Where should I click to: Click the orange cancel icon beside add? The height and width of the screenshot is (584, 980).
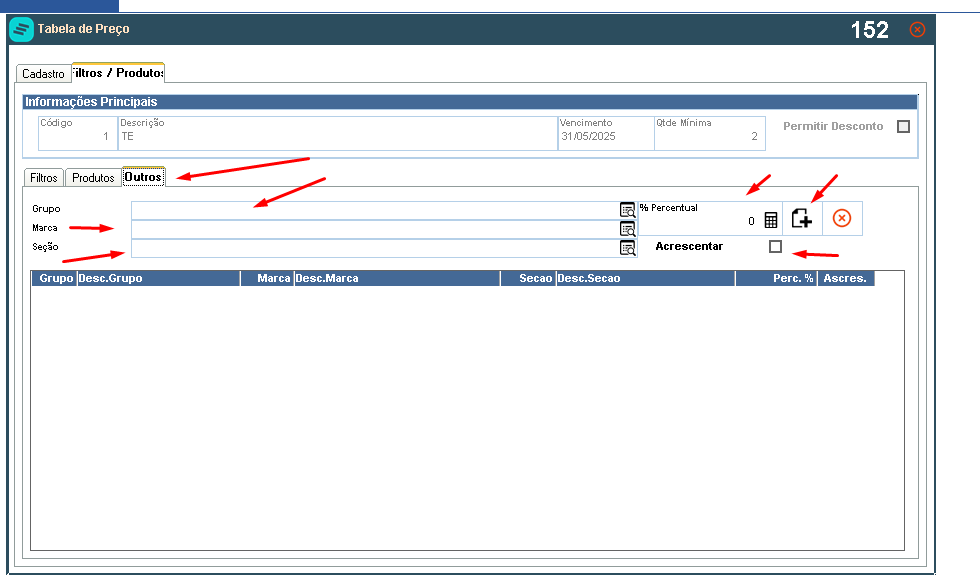tap(842, 218)
